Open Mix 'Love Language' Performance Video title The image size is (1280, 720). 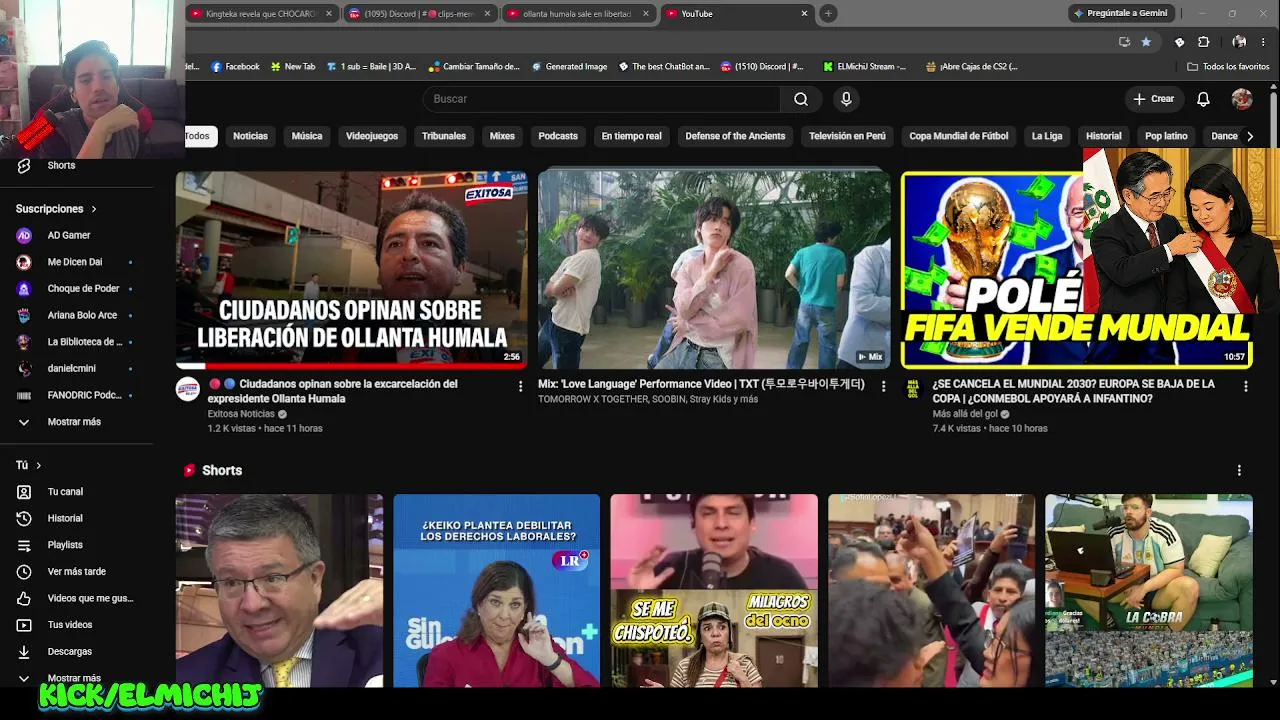coord(701,384)
